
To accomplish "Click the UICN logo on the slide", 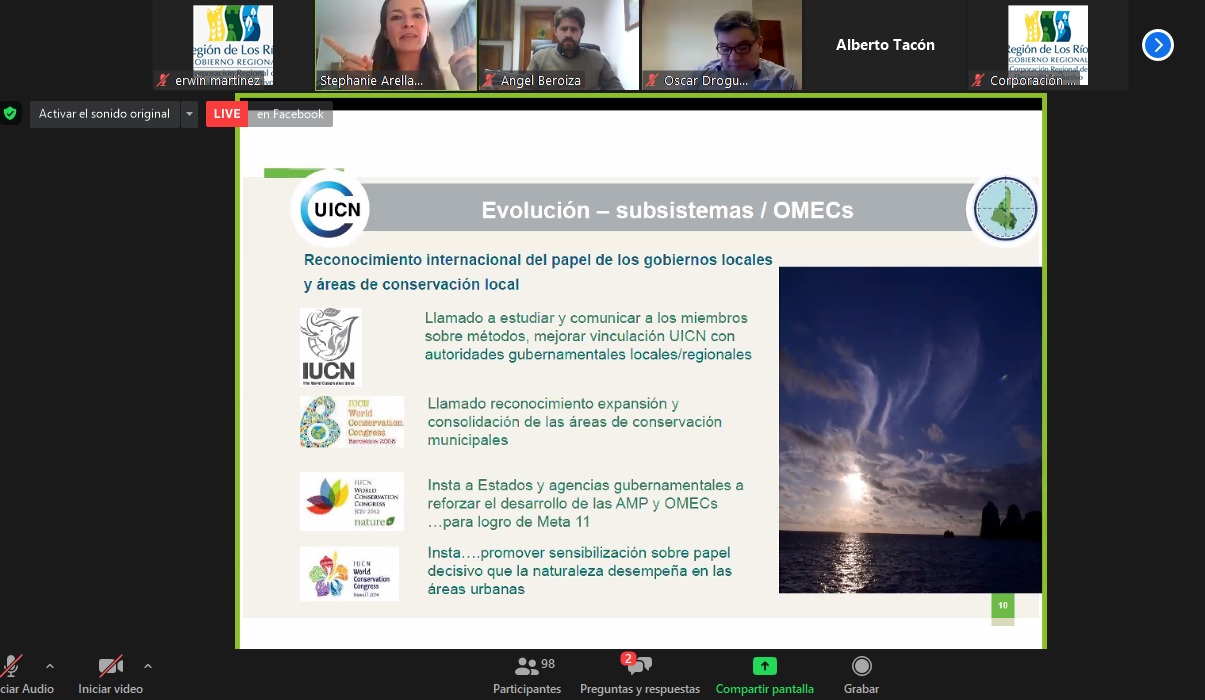I will [x=330, y=209].
